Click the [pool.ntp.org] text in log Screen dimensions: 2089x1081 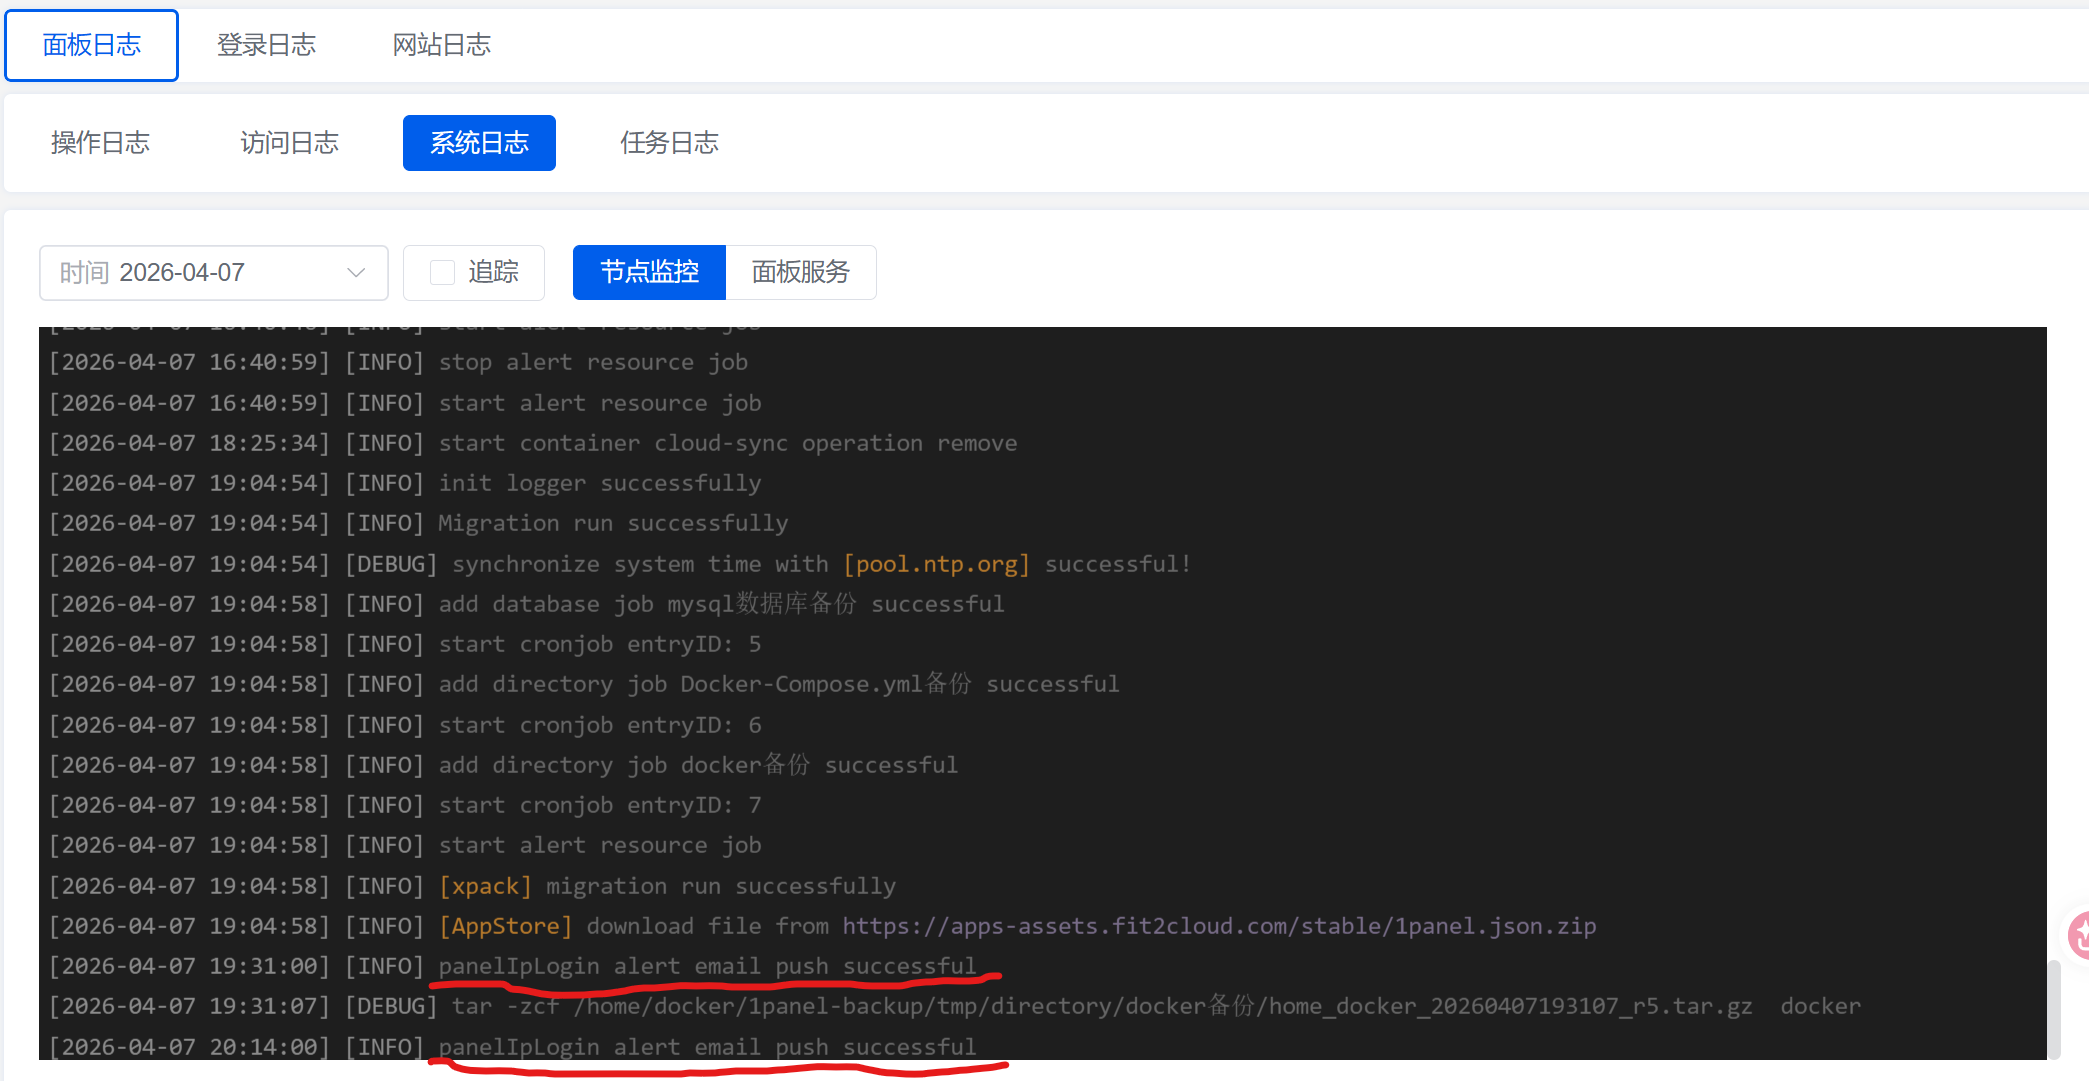(x=936, y=564)
